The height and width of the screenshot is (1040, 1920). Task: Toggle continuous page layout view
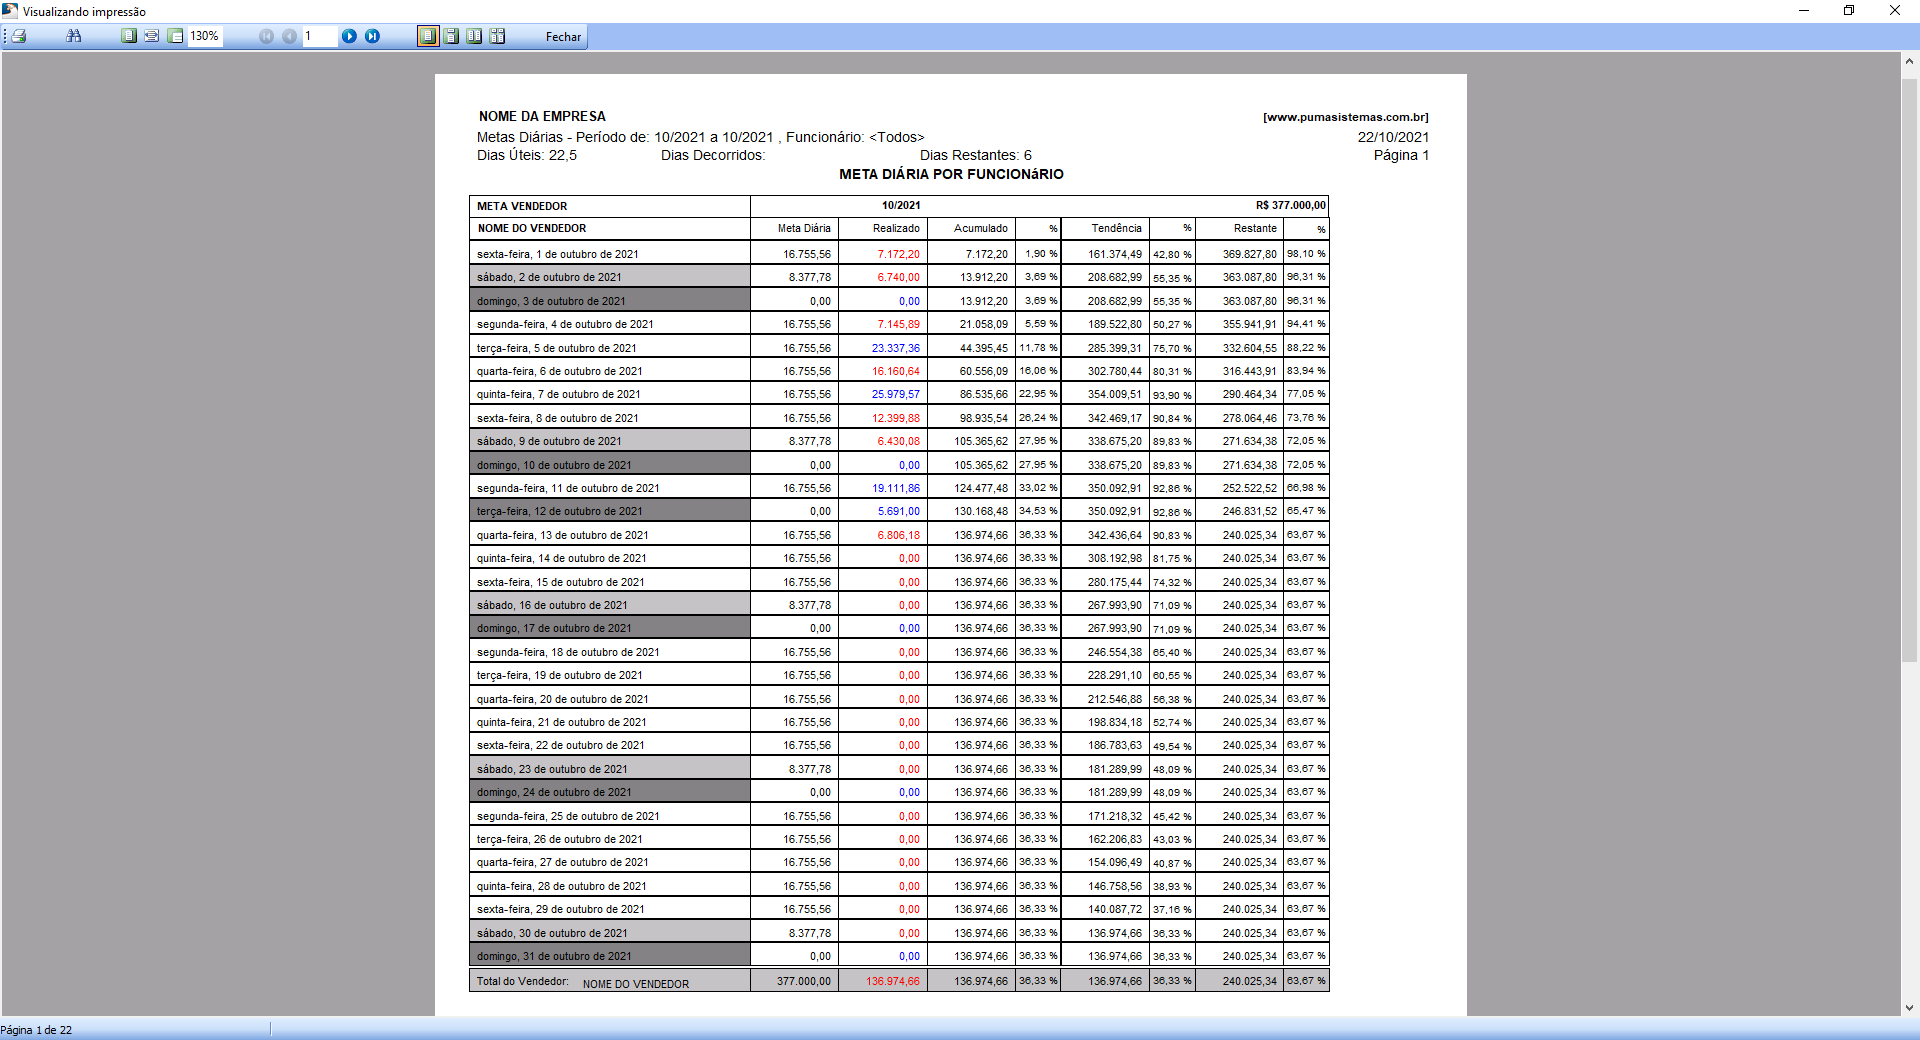coord(451,36)
